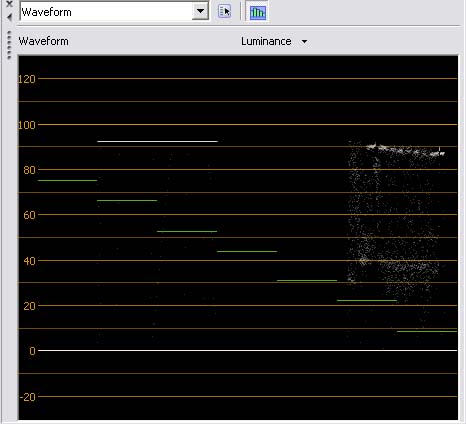Select the 80 level scale label
Image resolution: width=466 pixels, height=424 pixels.
pyautogui.click(x=29, y=170)
